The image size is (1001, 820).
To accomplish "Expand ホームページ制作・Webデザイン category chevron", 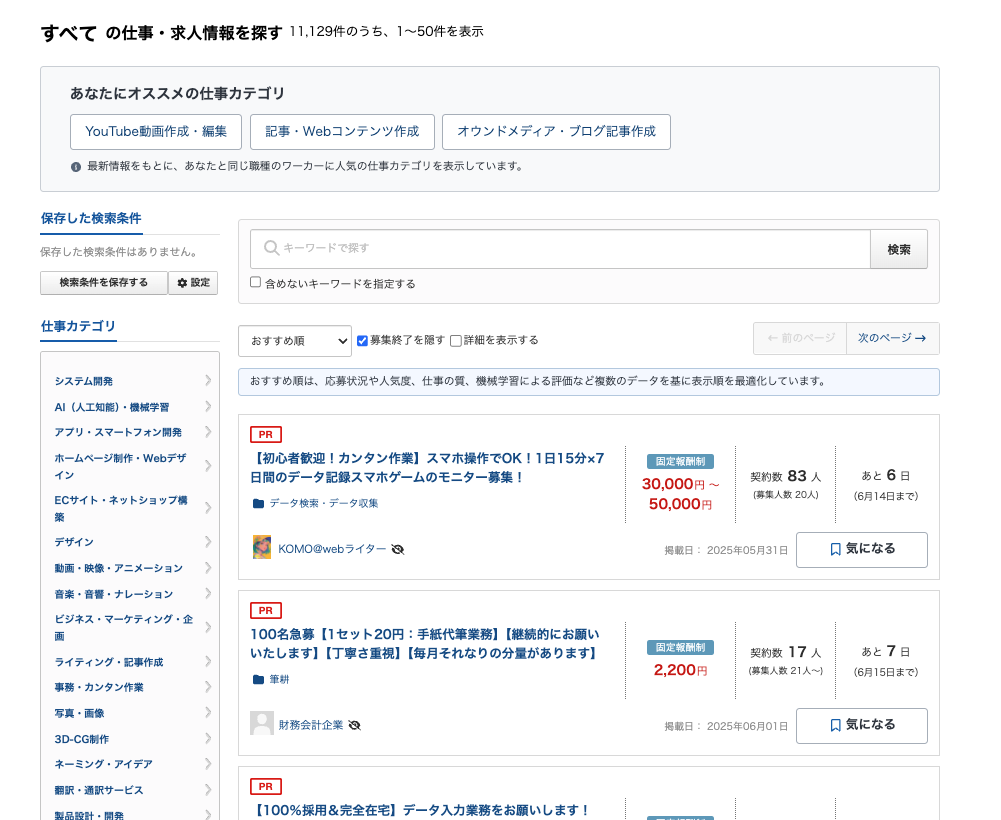I will tap(208, 466).
